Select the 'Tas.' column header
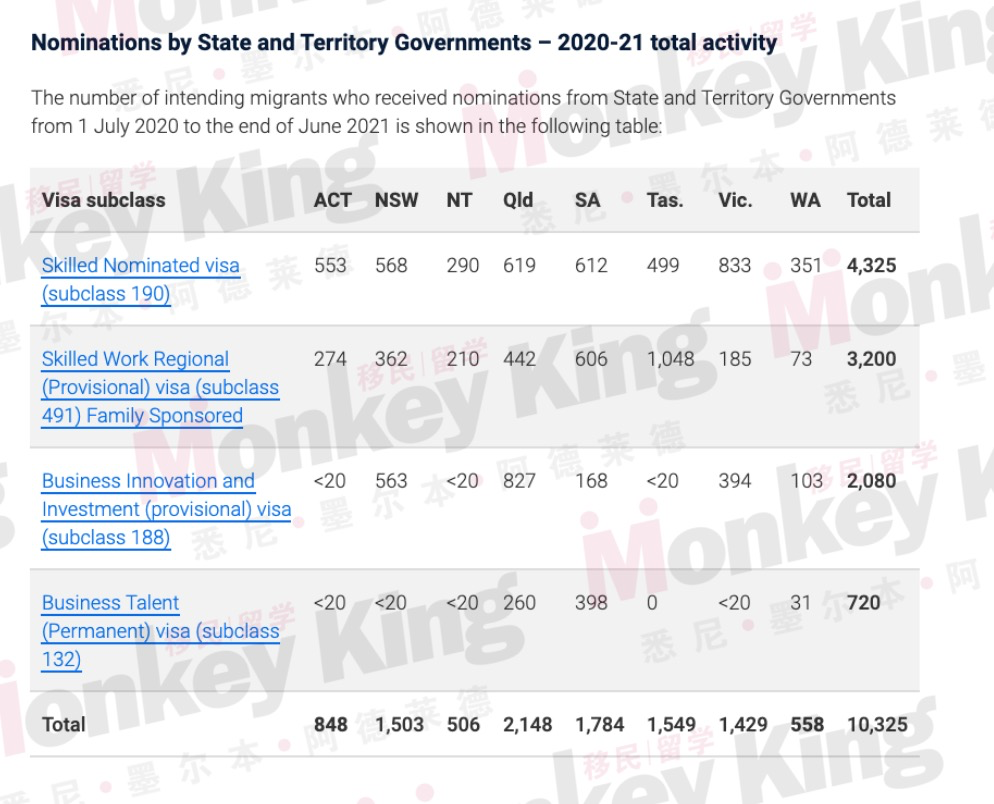994x804 pixels. [x=665, y=200]
